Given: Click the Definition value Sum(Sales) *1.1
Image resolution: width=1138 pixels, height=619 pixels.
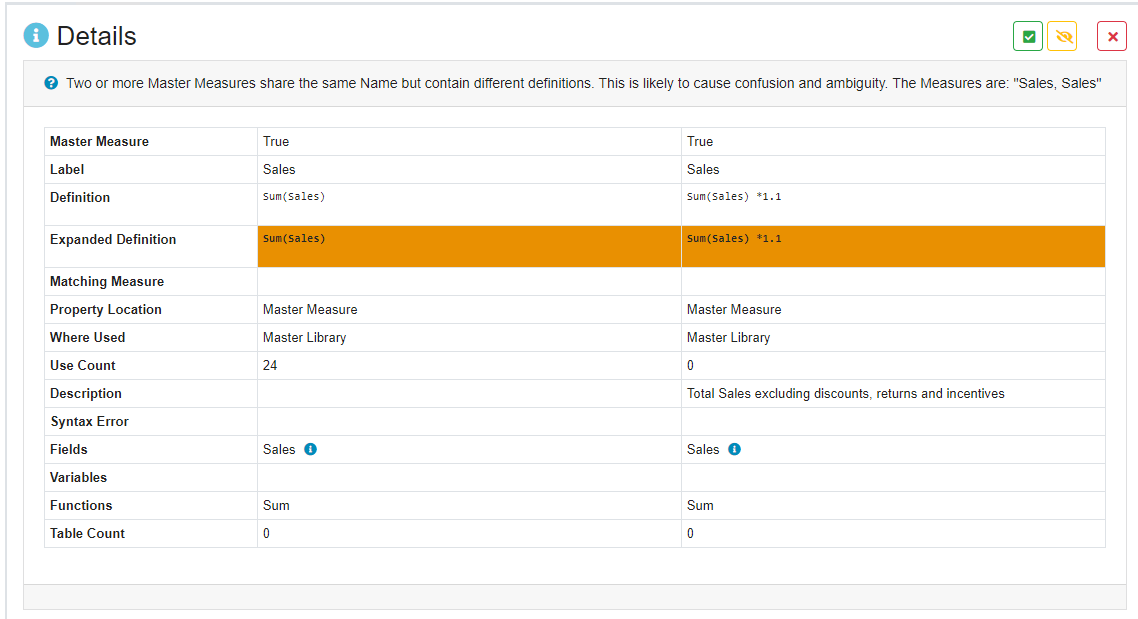Looking at the screenshot, I should point(734,197).
